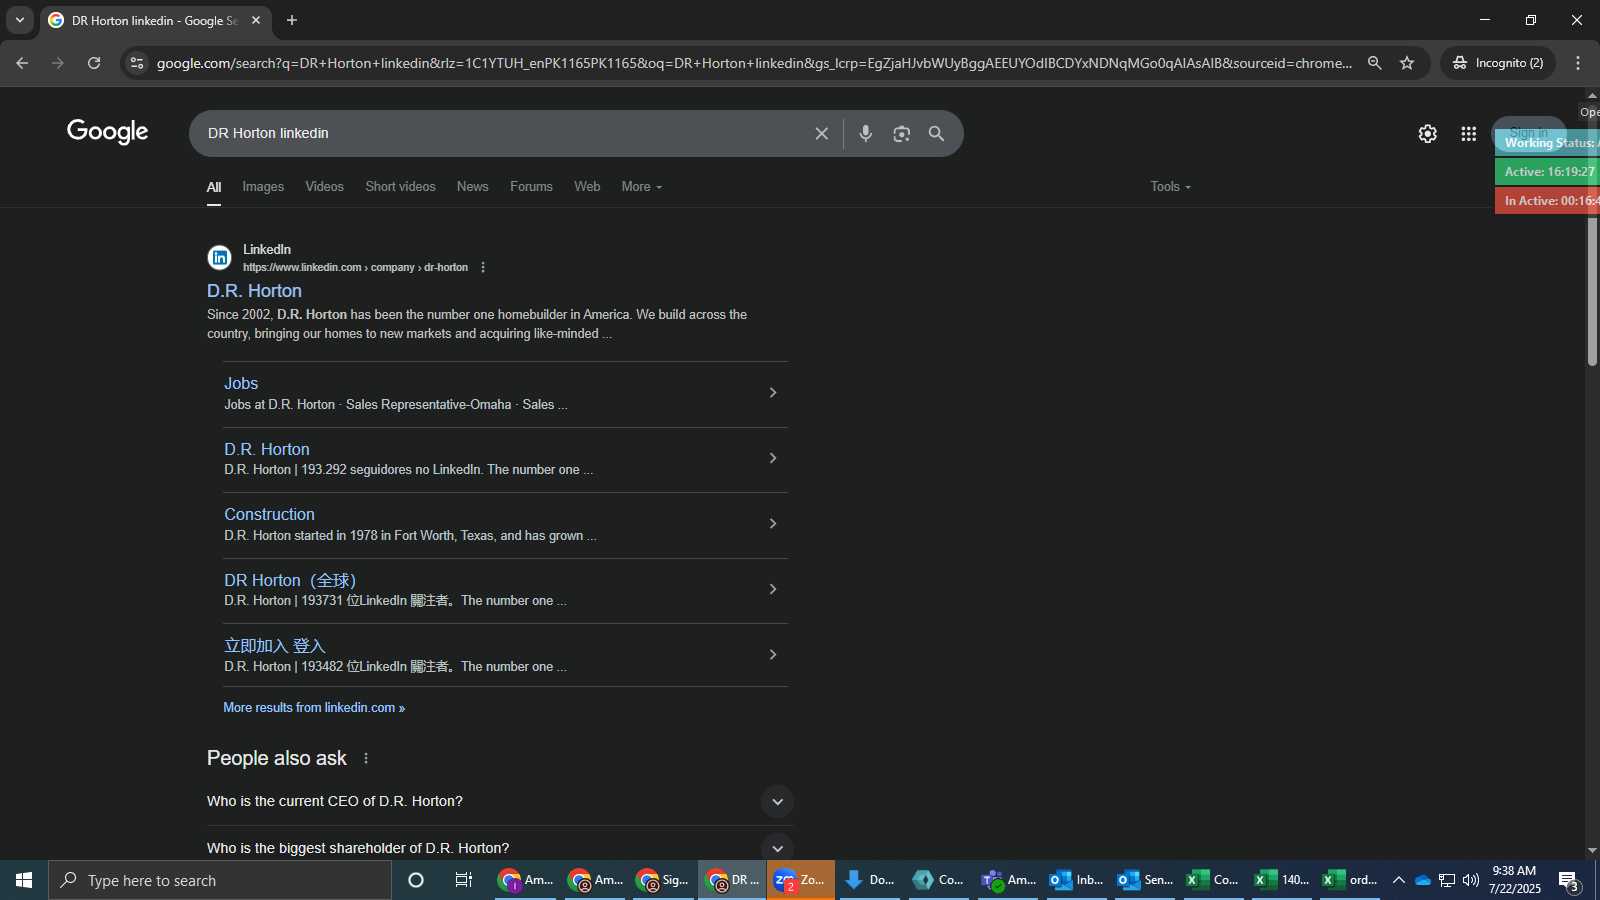Submit search with magnifier icon
Viewport: 1600px width, 900px height.
[x=936, y=133]
